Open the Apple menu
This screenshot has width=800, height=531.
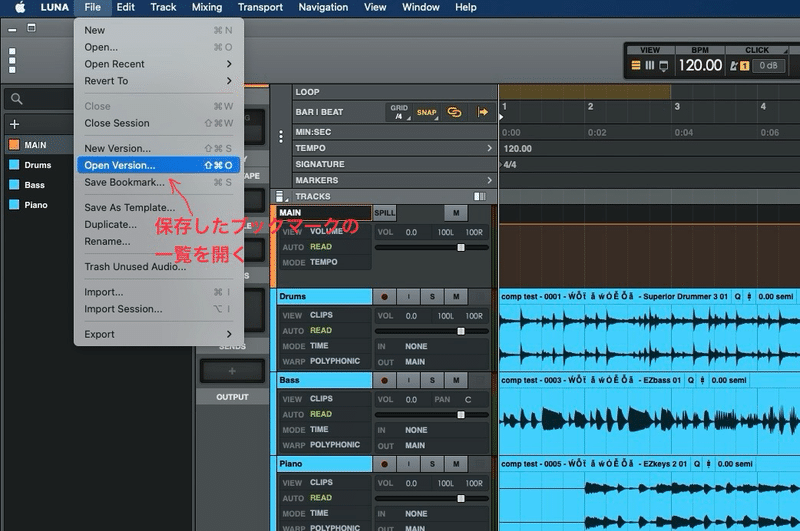(x=20, y=7)
